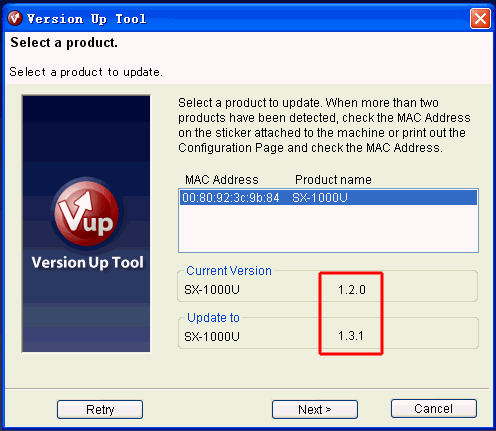Click the red Vup logo in side panel
The height and width of the screenshot is (431, 496).
coord(87,212)
